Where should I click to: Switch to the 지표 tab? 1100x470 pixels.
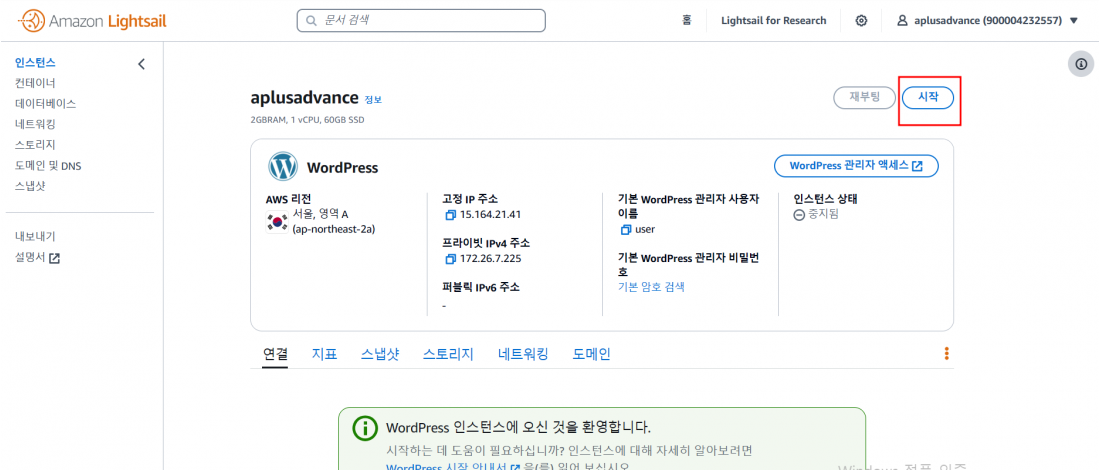324,354
